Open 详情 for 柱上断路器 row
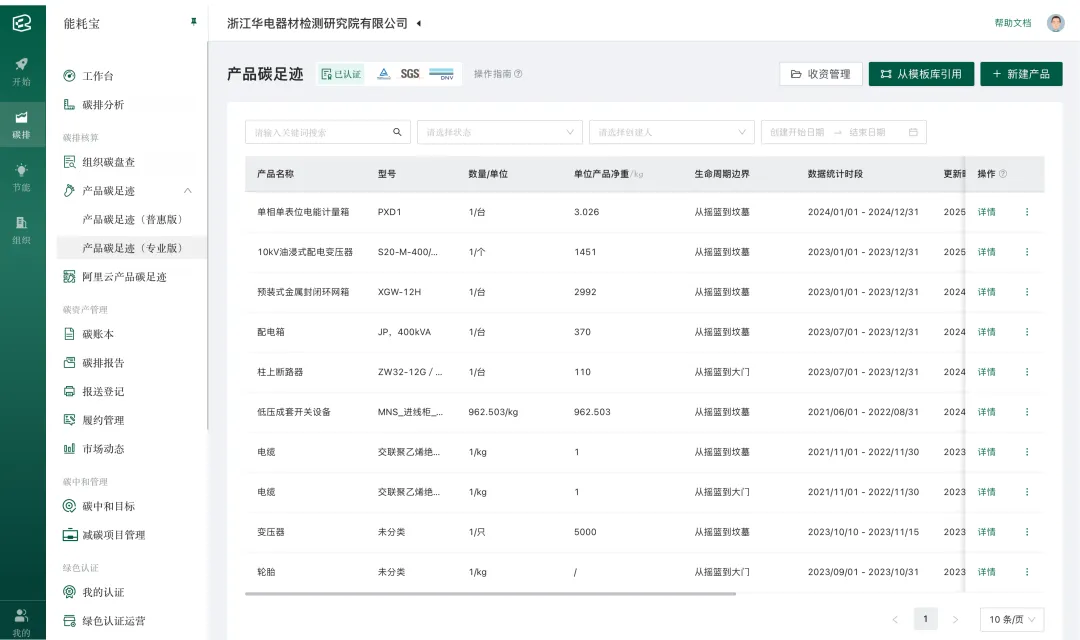The width and height of the screenshot is (1080, 640). [x=986, y=372]
